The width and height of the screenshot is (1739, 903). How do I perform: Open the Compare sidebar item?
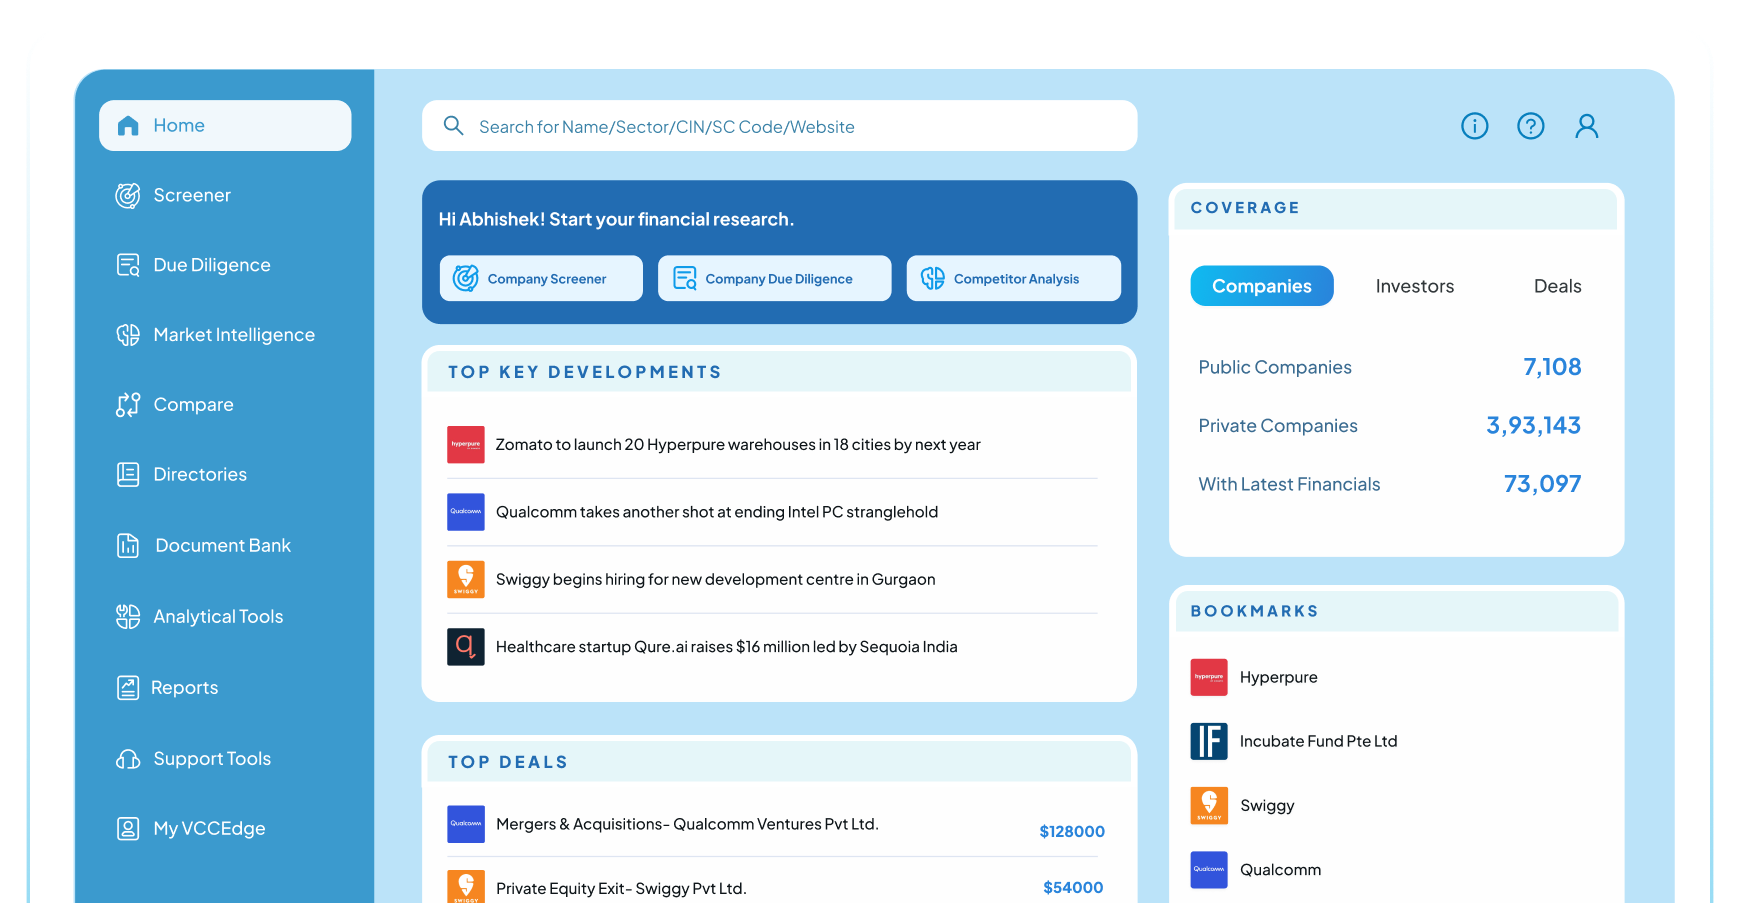pyautogui.click(x=192, y=405)
